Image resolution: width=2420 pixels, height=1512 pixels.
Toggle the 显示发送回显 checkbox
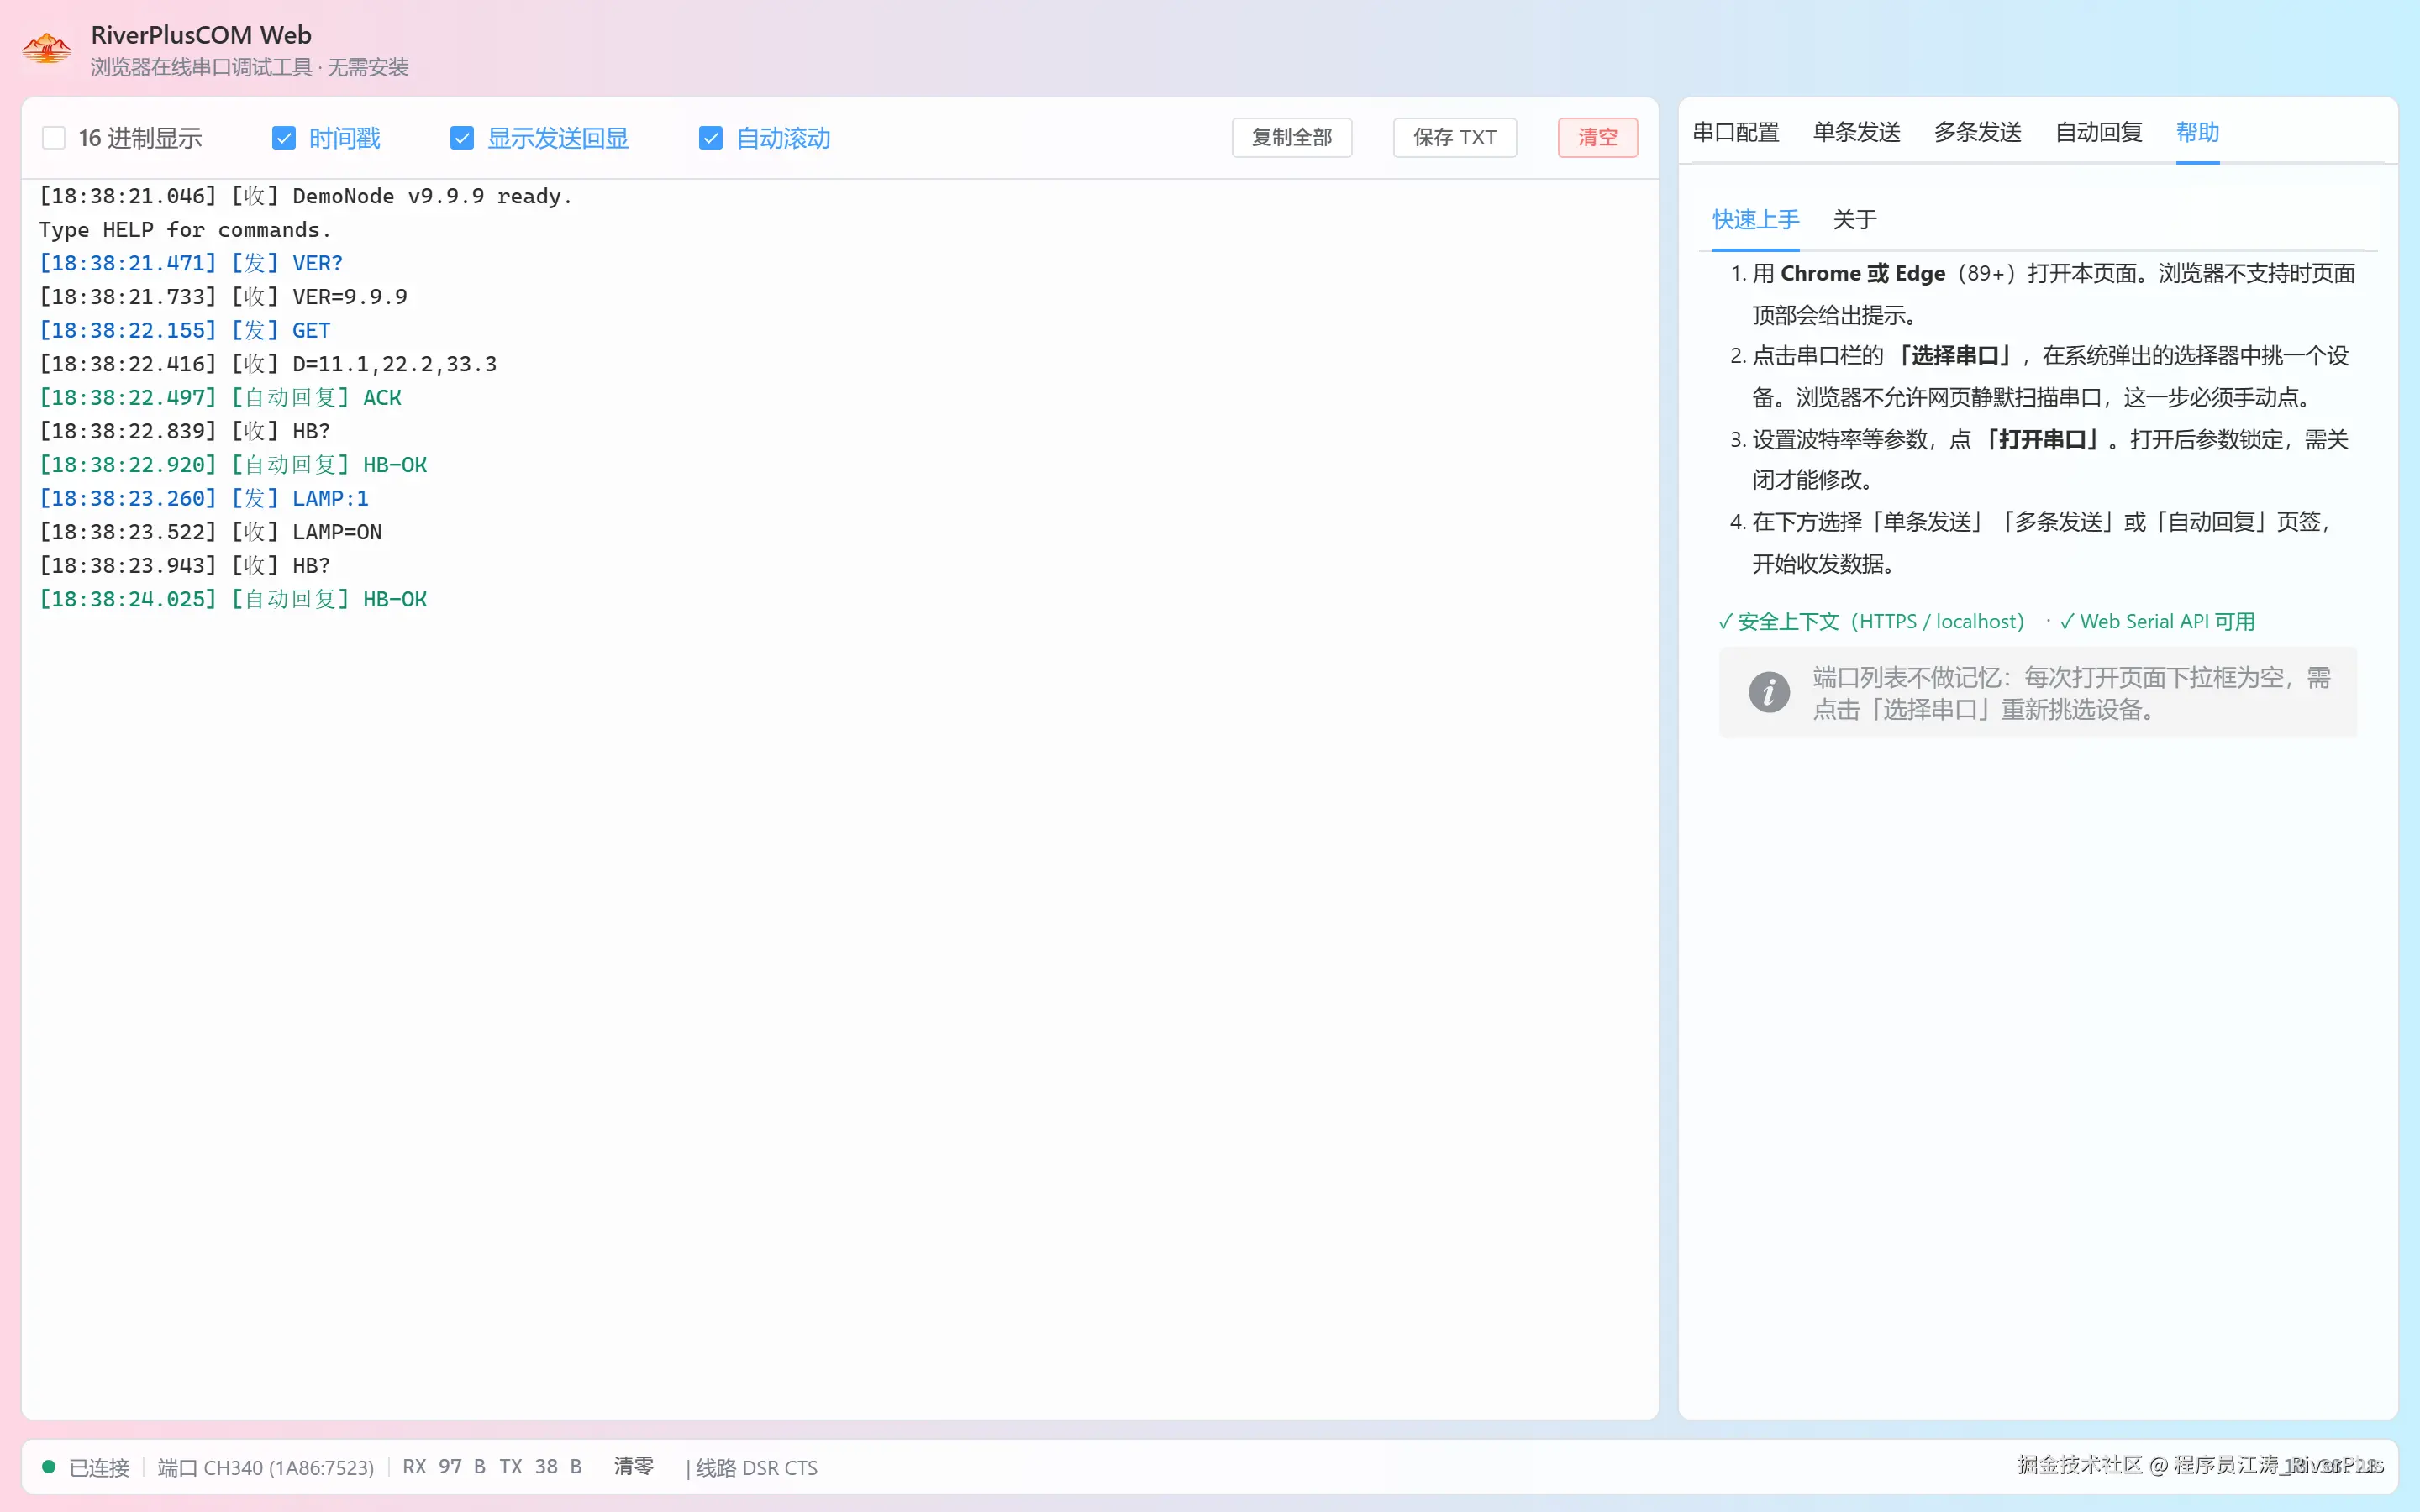coord(462,138)
